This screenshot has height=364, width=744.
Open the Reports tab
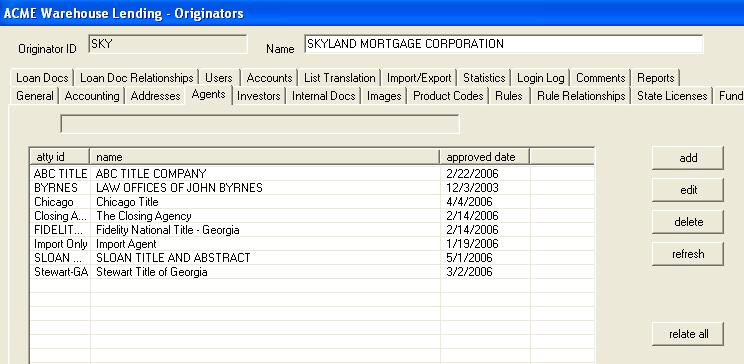tap(655, 78)
